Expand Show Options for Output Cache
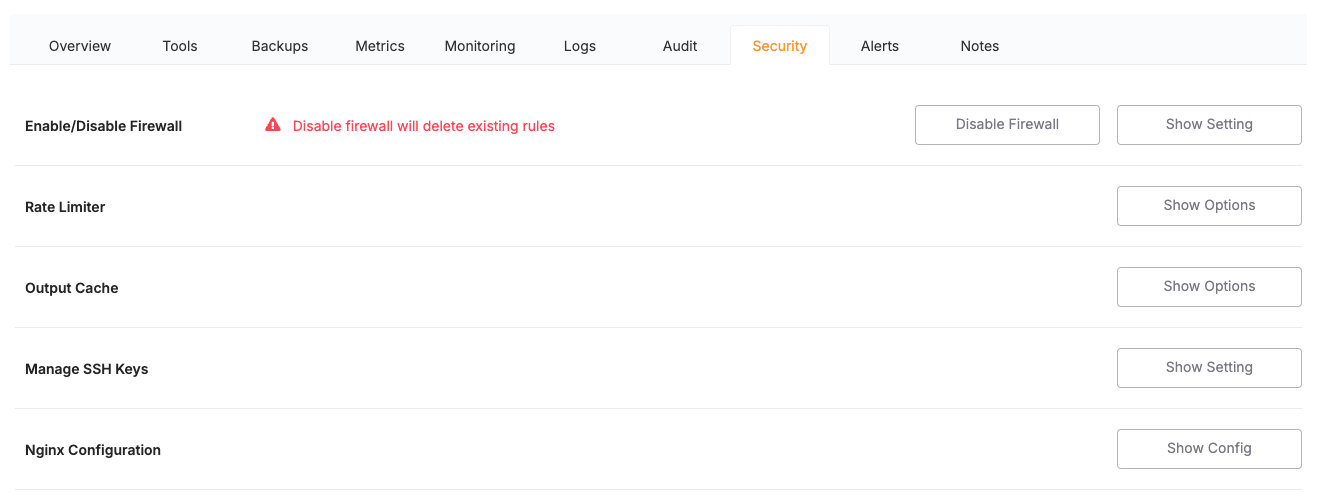 click(1209, 287)
